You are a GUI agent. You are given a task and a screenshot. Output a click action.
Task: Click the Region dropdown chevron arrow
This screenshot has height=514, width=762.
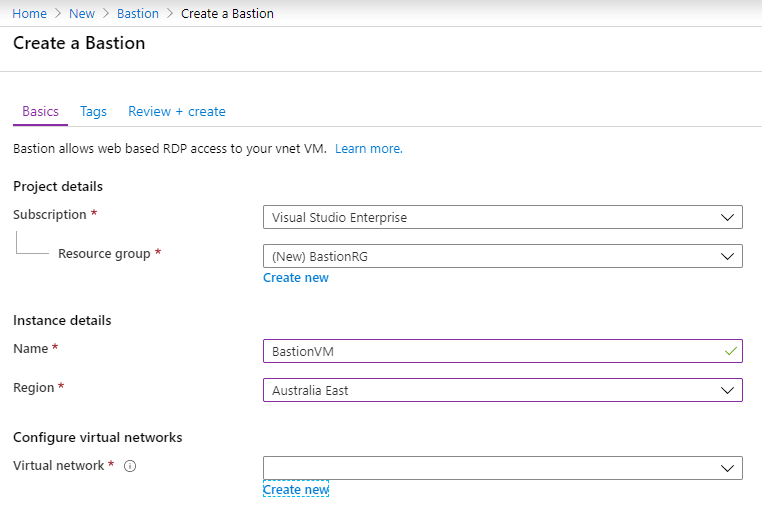(727, 391)
